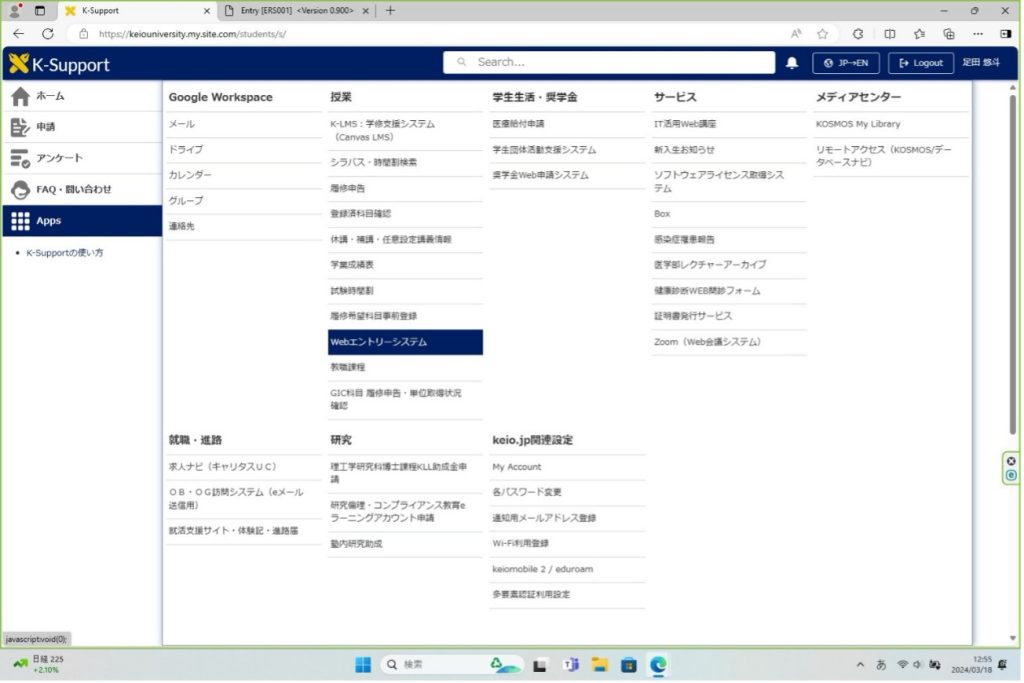Log out using the Logout button

[920, 63]
